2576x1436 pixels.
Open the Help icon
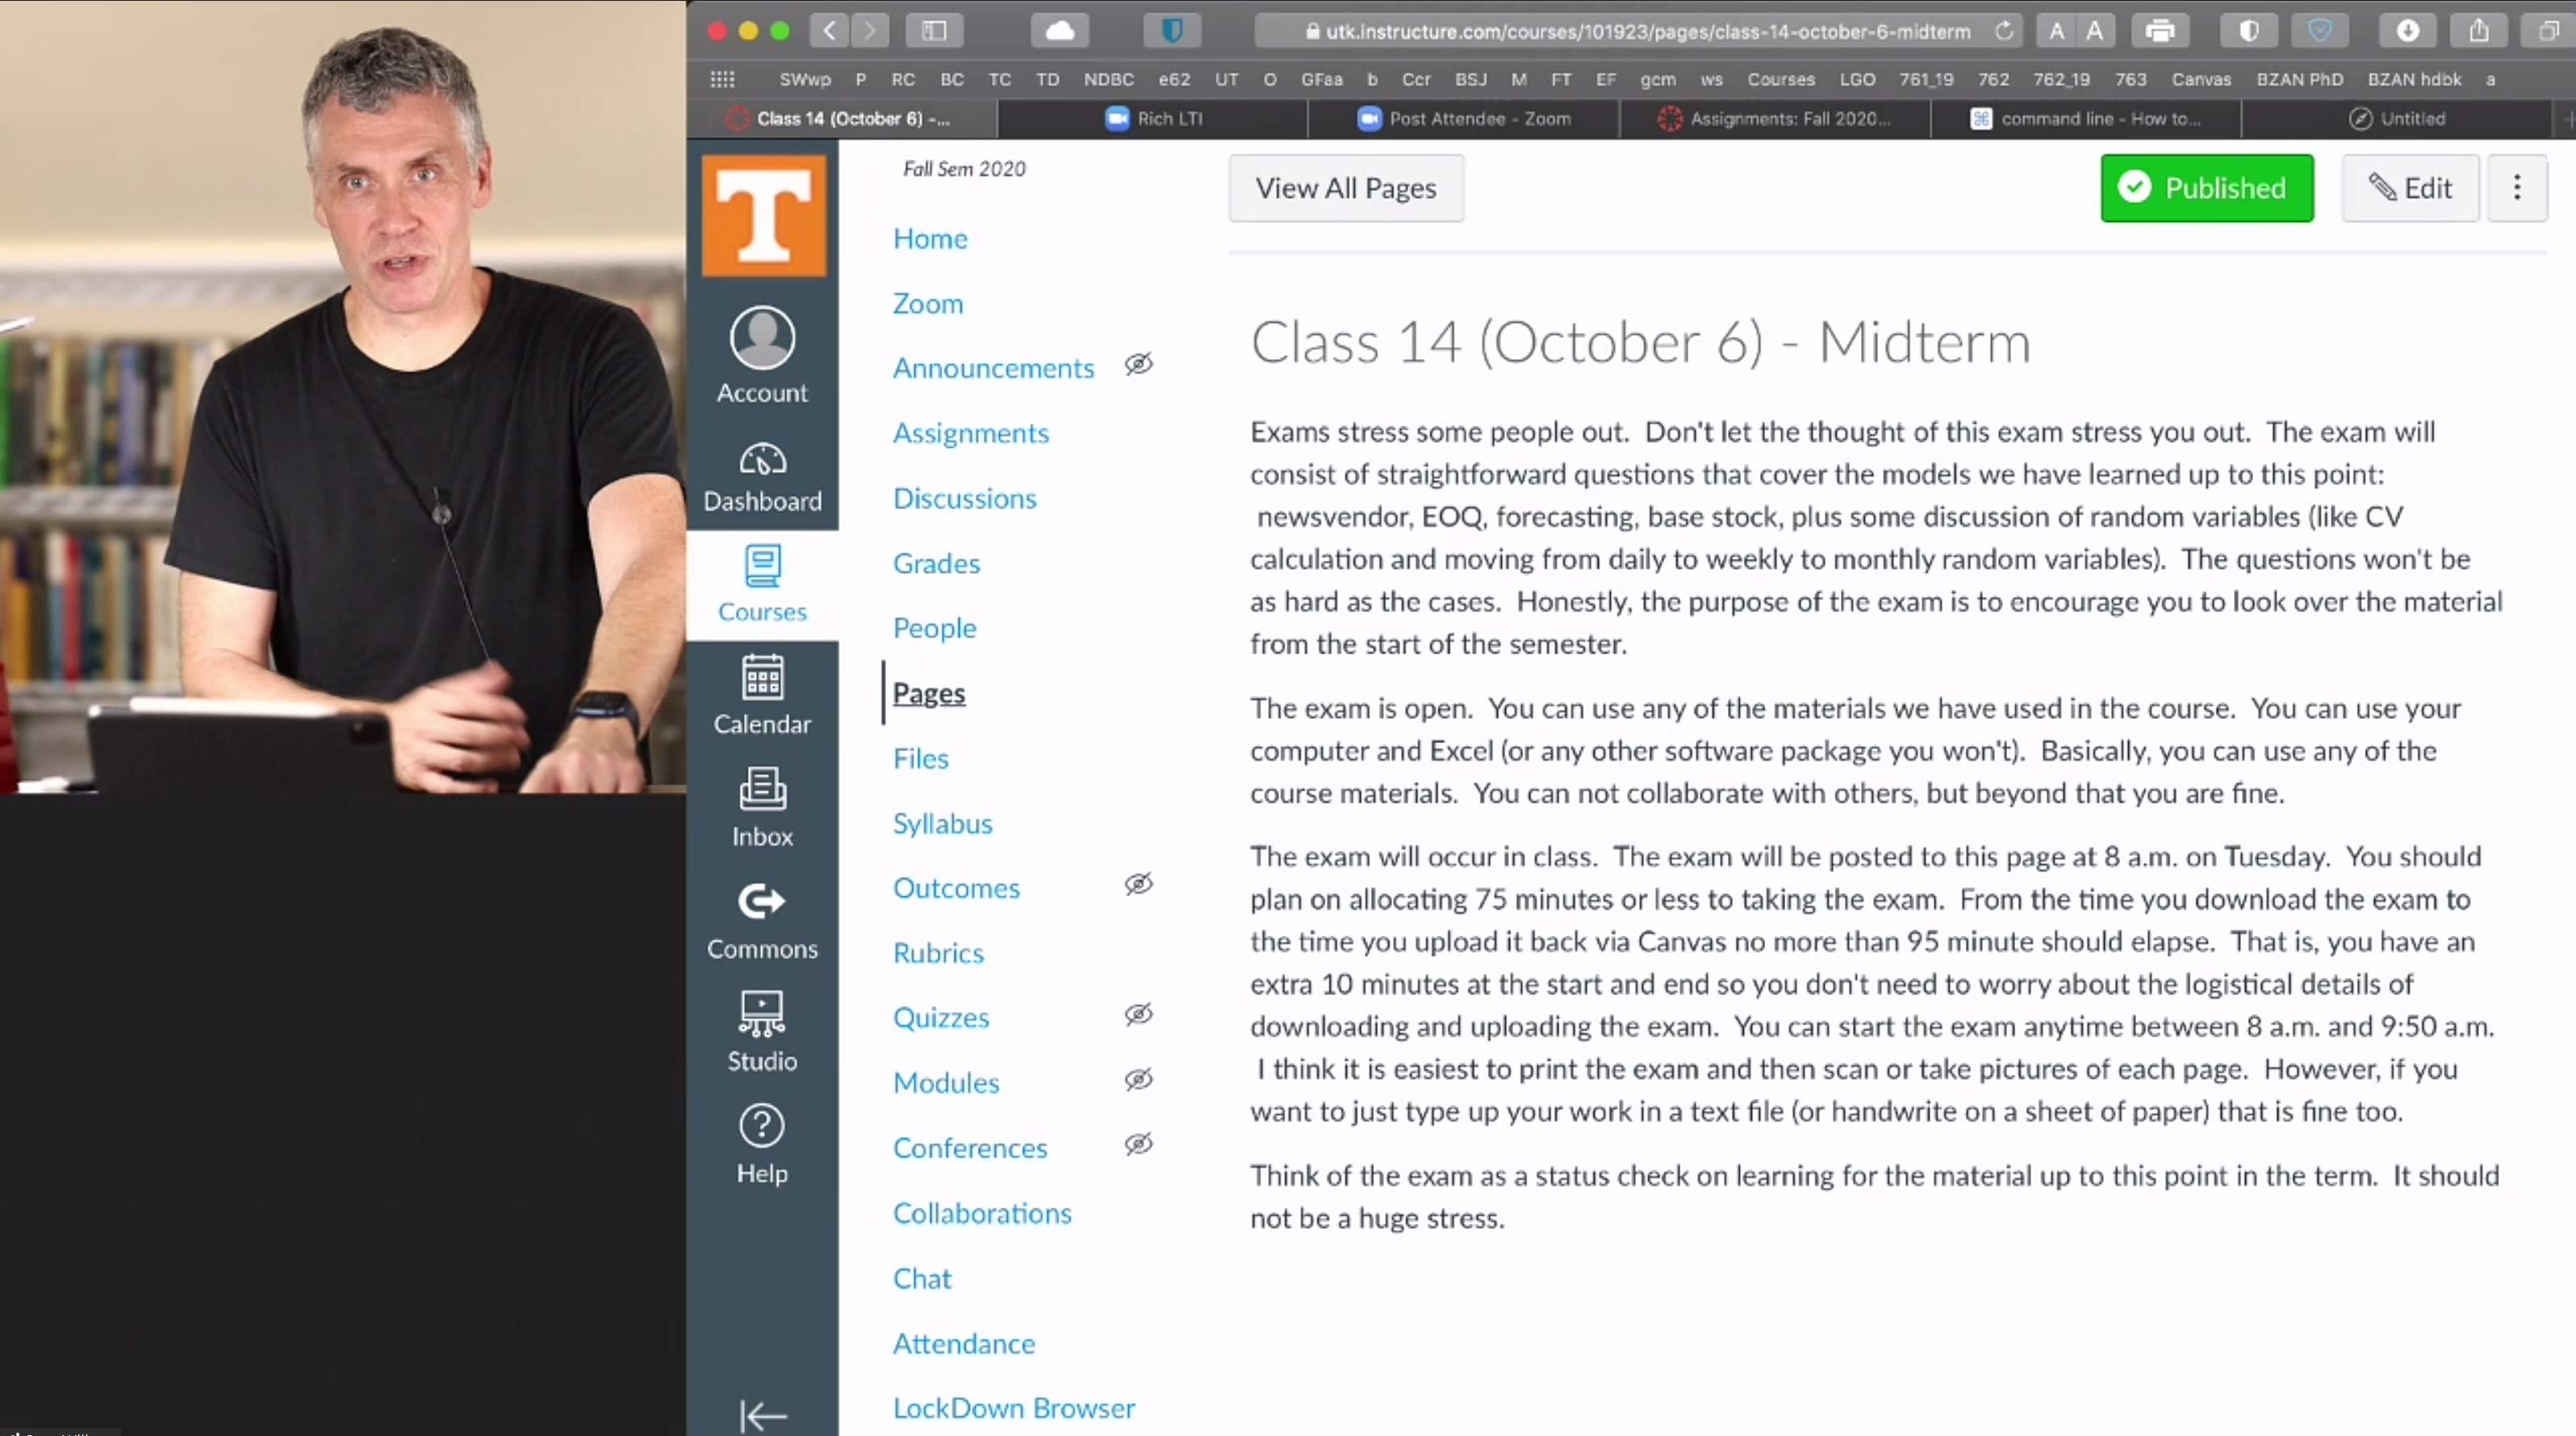tap(761, 1143)
